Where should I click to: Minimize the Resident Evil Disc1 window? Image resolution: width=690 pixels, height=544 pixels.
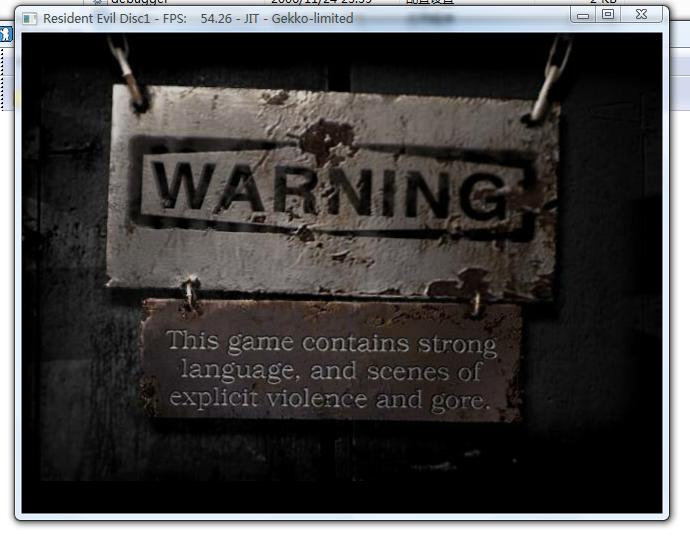point(584,15)
